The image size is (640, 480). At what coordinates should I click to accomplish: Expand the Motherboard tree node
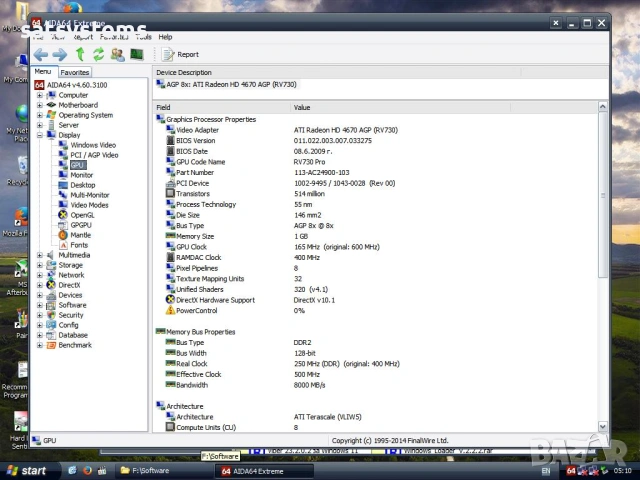(x=40, y=105)
